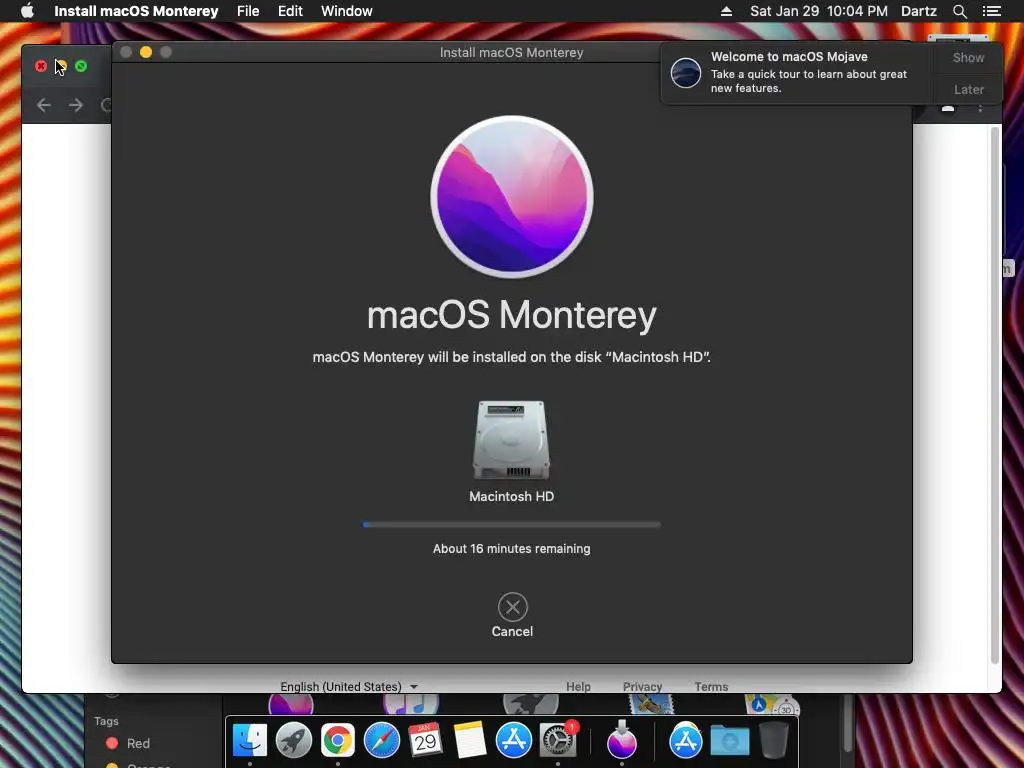Open the Window menu
Screen dimensions: 1024x768
click(347, 11)
